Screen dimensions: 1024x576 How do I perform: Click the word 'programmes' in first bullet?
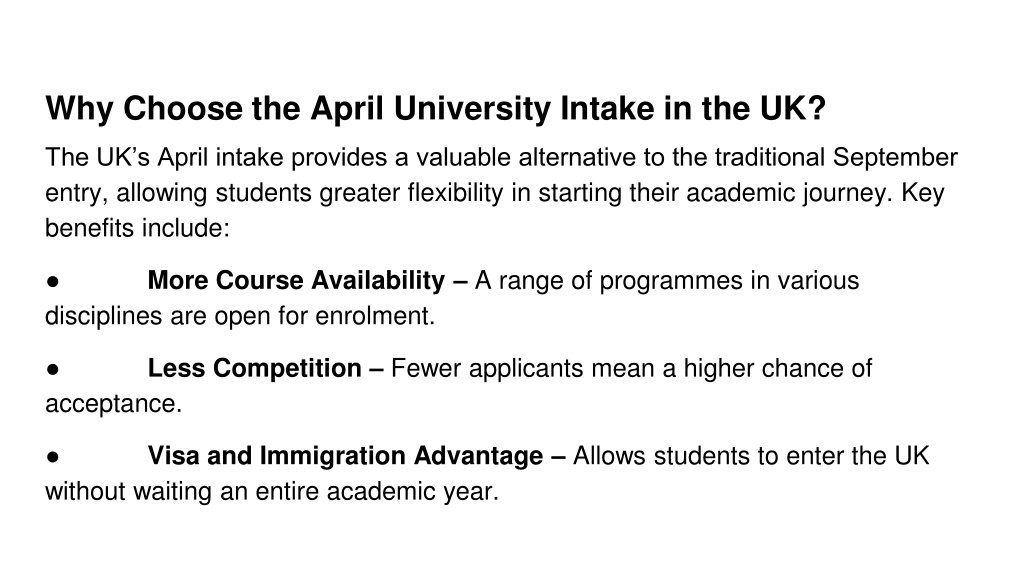[x=671, y=281]
